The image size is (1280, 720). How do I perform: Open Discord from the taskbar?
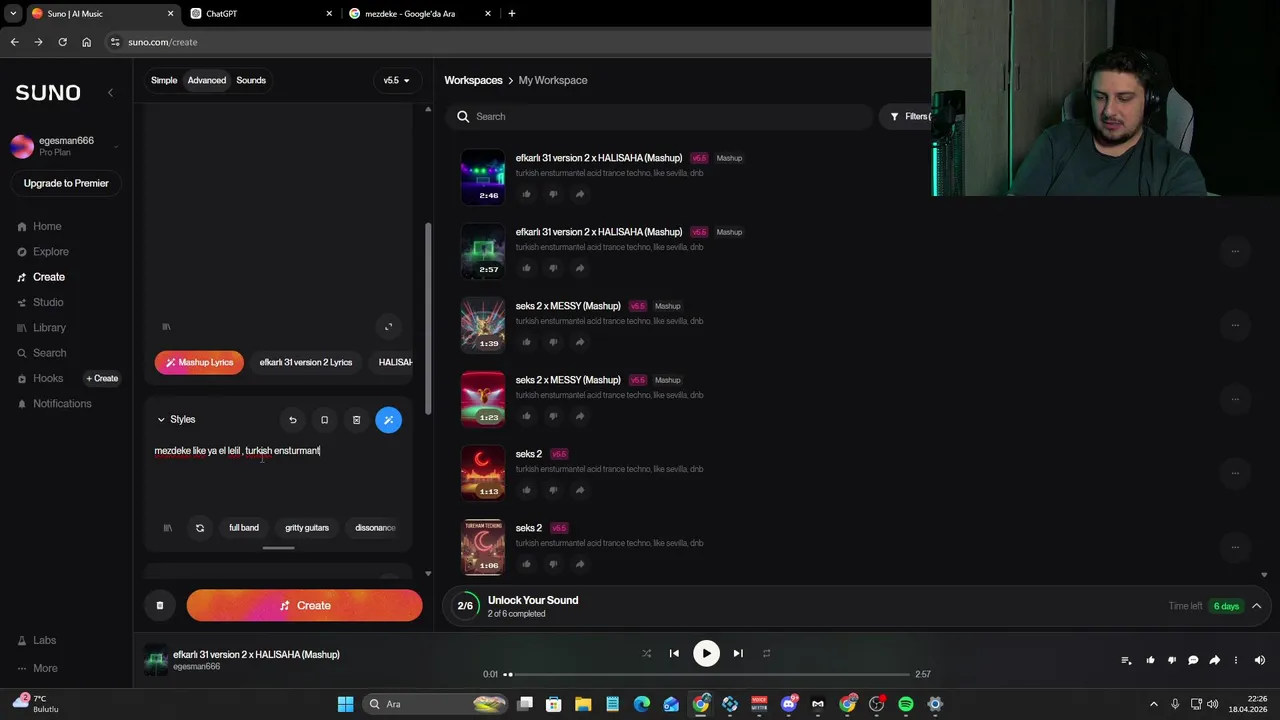(789, 704)
